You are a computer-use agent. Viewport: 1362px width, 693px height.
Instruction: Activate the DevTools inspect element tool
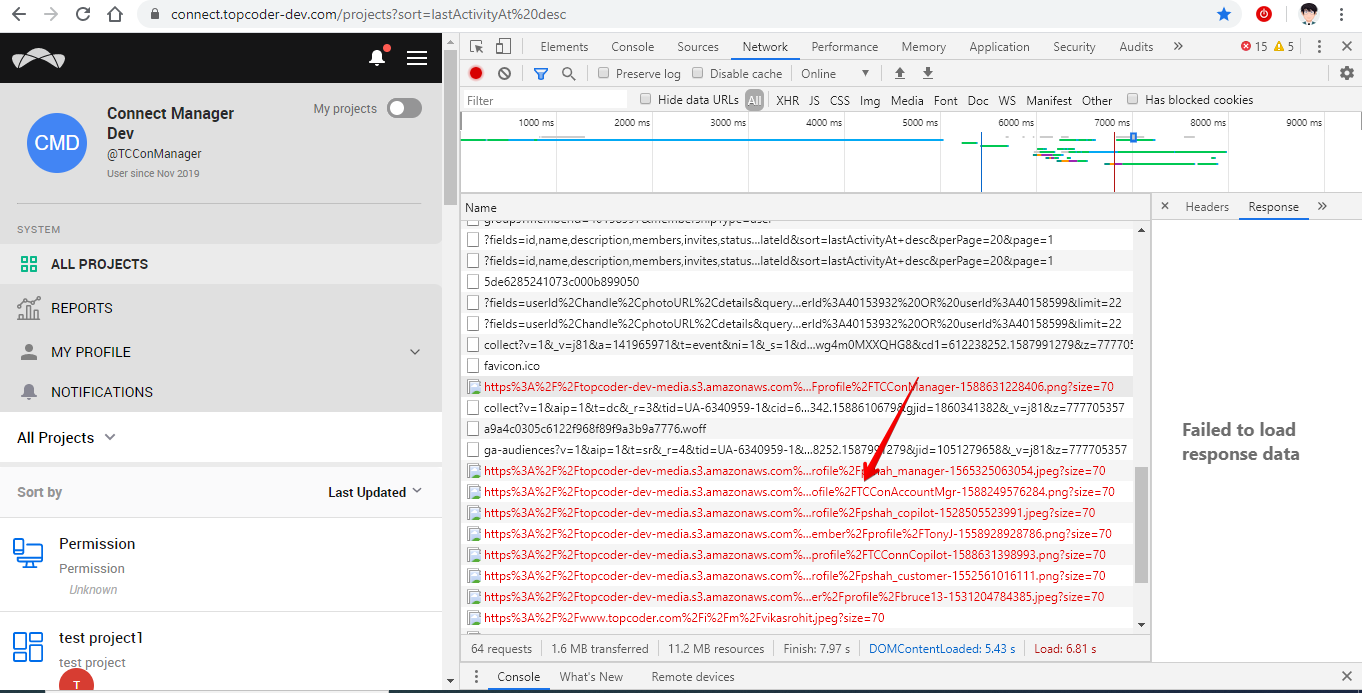[477, 46]
